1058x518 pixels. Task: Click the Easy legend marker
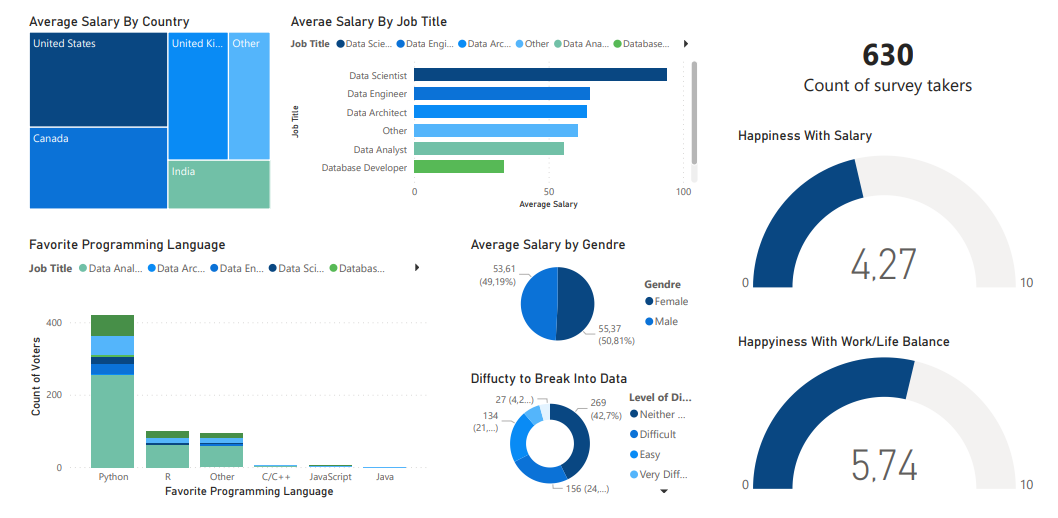point(633,454)
